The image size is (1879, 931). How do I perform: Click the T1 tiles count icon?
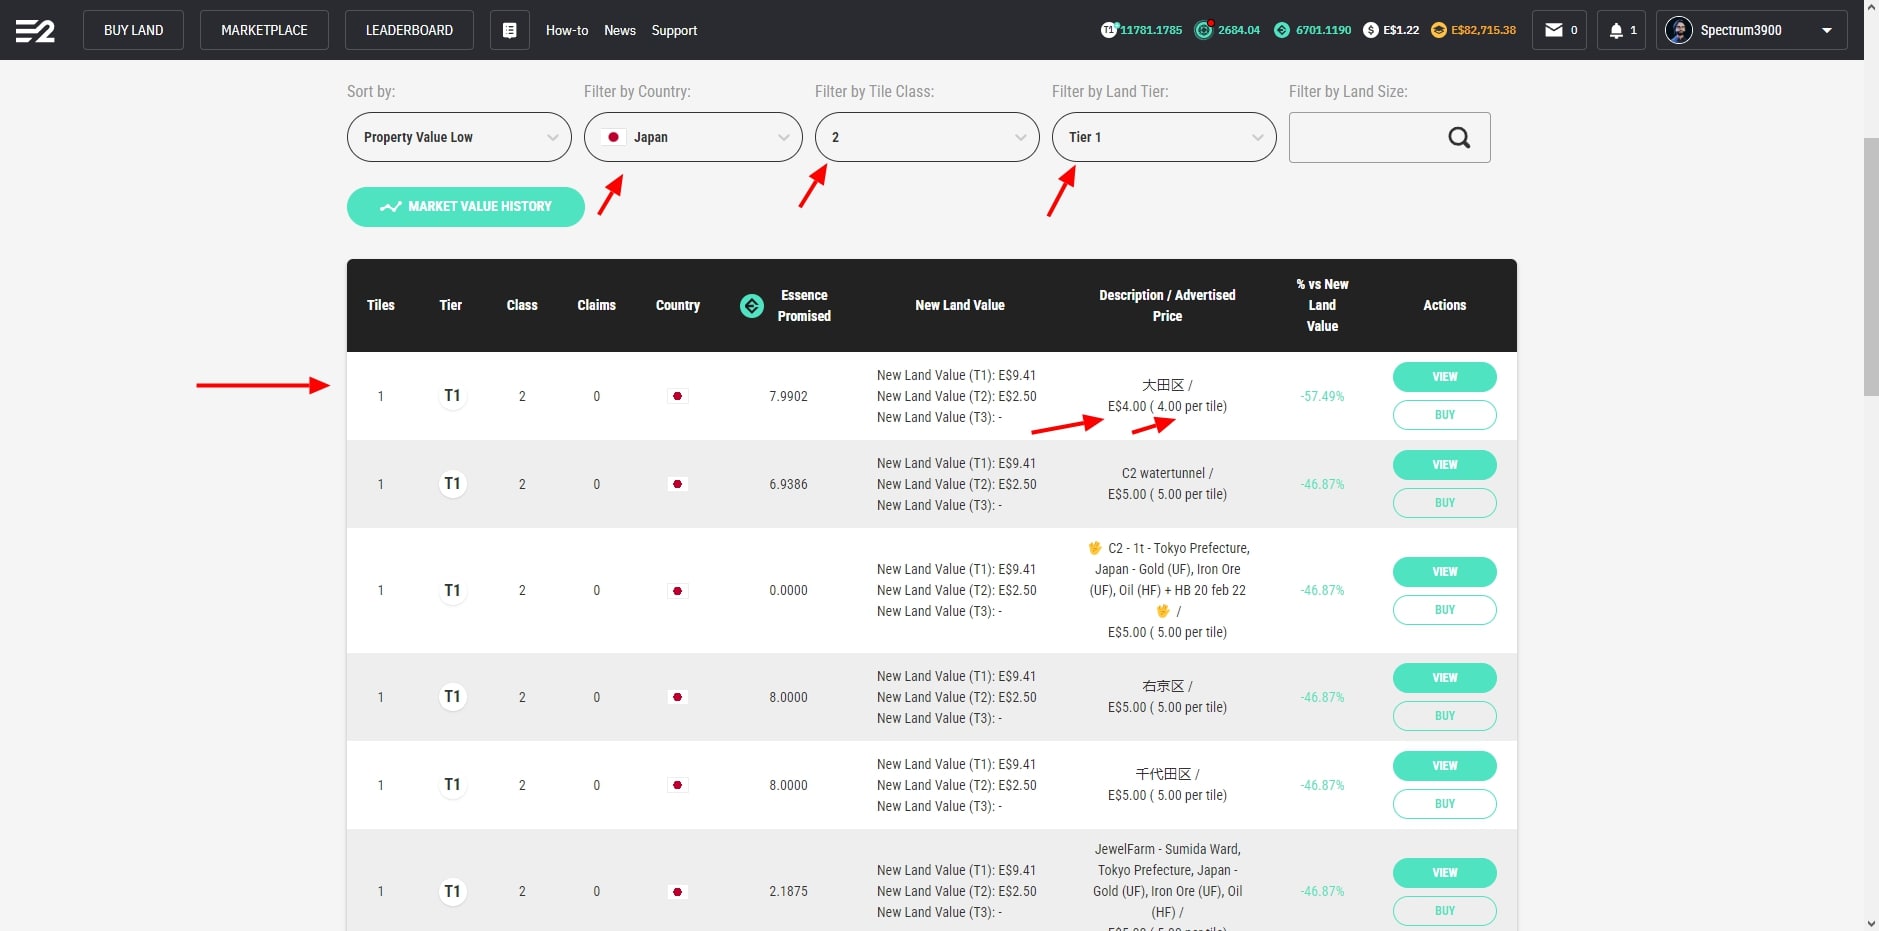coord(1109,30)
